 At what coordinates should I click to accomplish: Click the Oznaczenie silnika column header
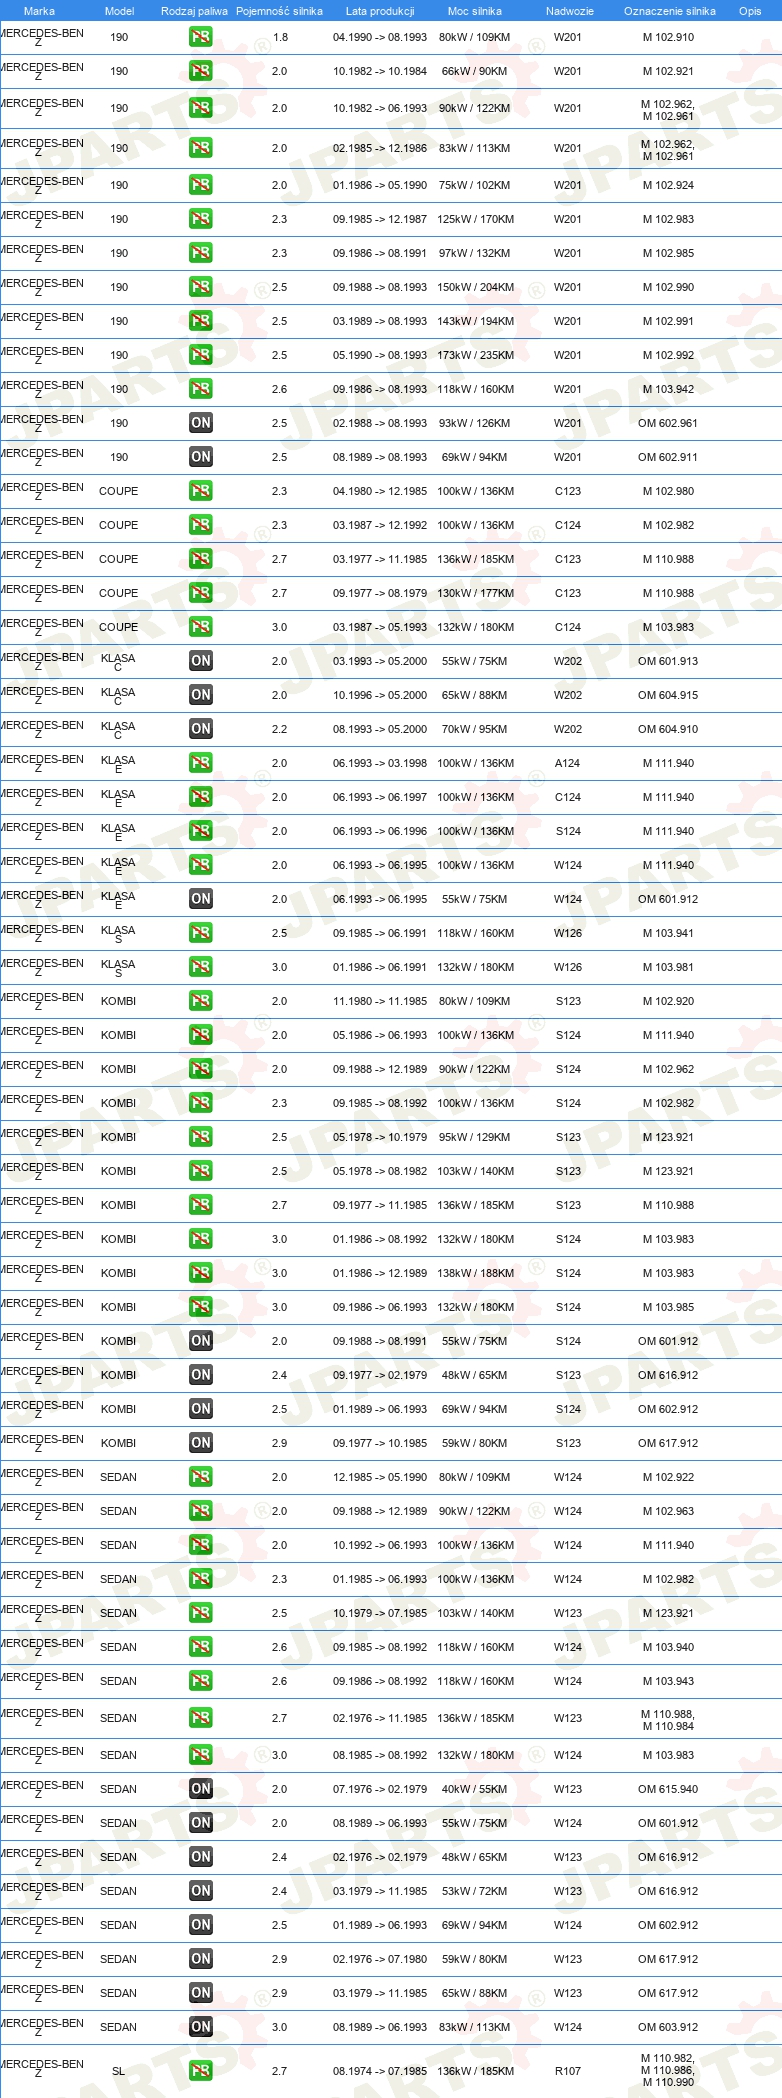coord(670,11)
